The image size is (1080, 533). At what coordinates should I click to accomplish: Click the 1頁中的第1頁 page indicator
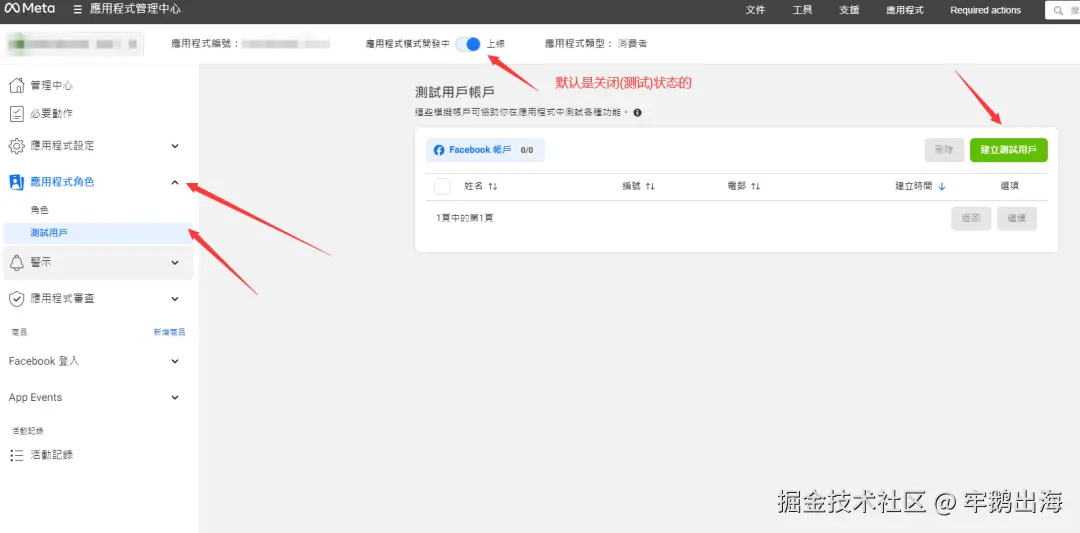pos(465,218)
